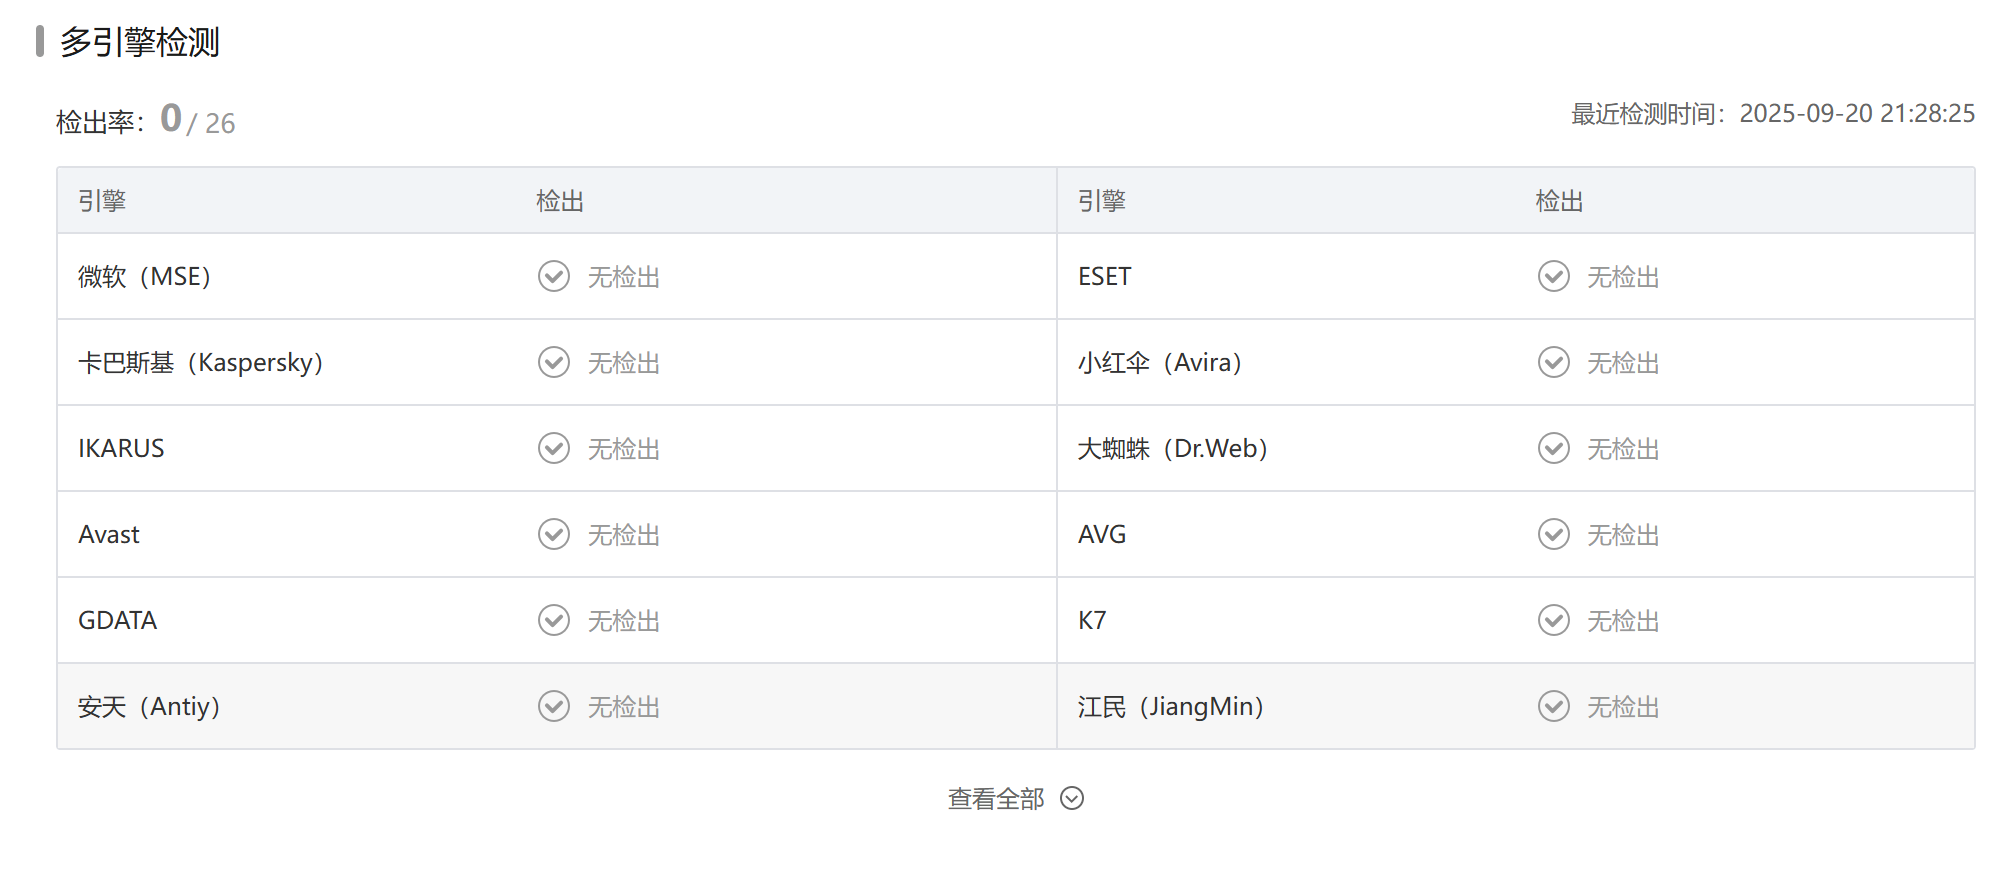The width and height of the screenshot is (1992, 877).
Task: Click the JiangMin row check status icon
Action: [1553, 706]
